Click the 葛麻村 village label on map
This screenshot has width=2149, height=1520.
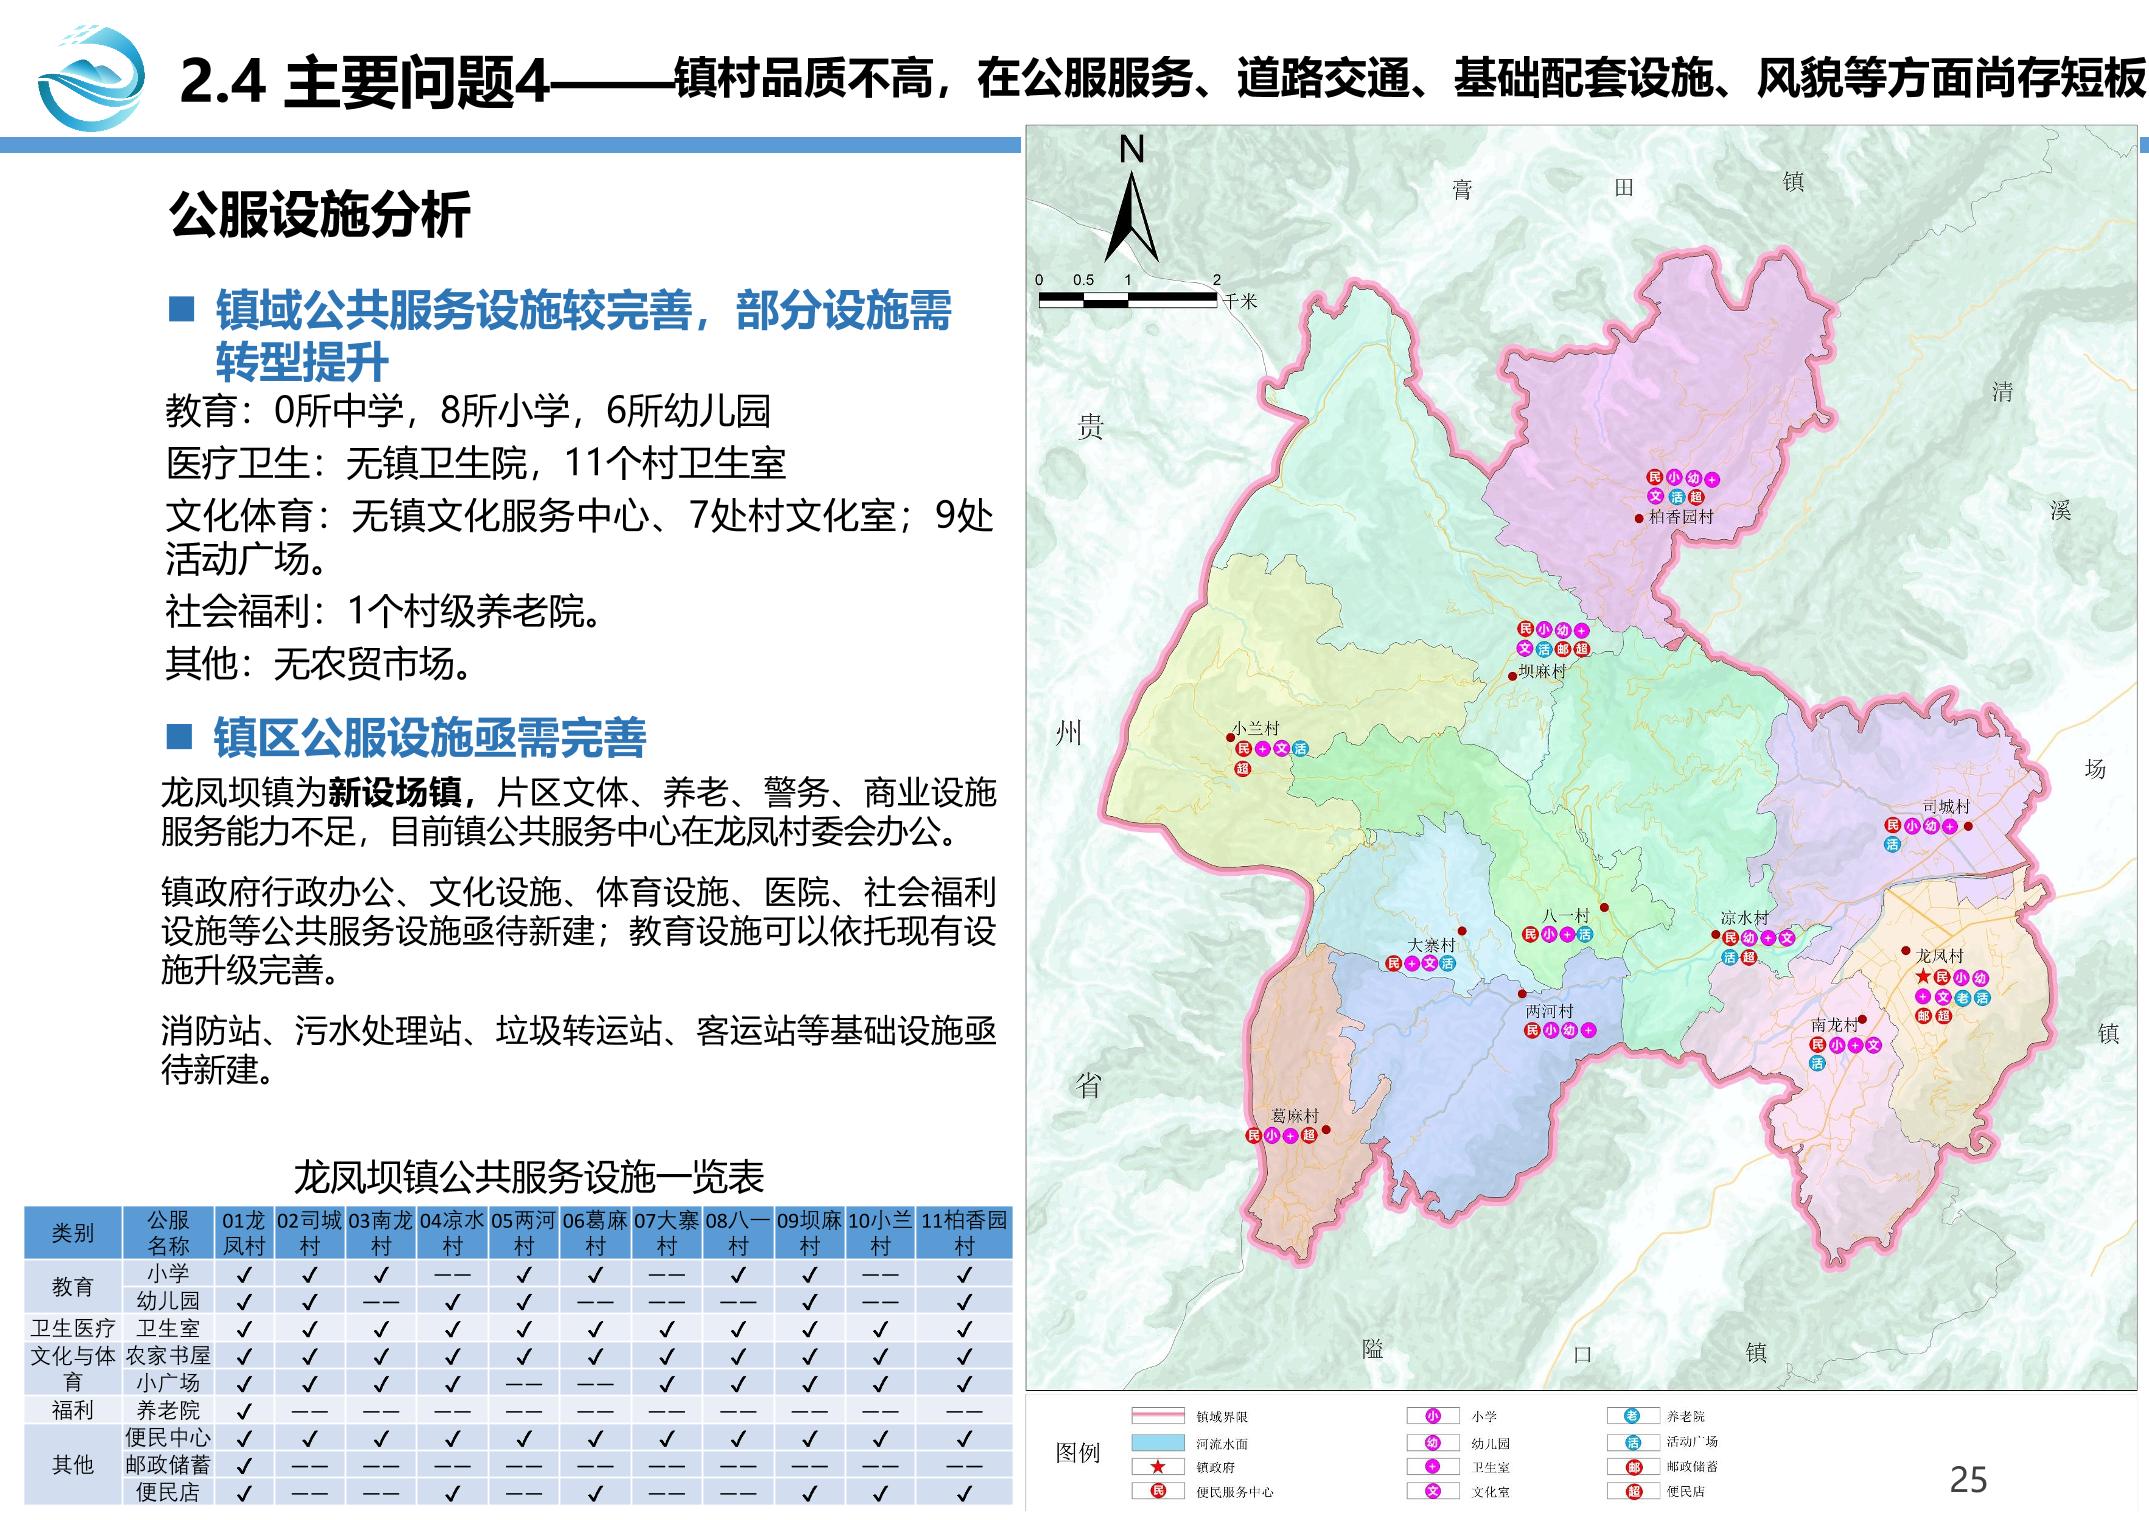click(1295, 1116)
